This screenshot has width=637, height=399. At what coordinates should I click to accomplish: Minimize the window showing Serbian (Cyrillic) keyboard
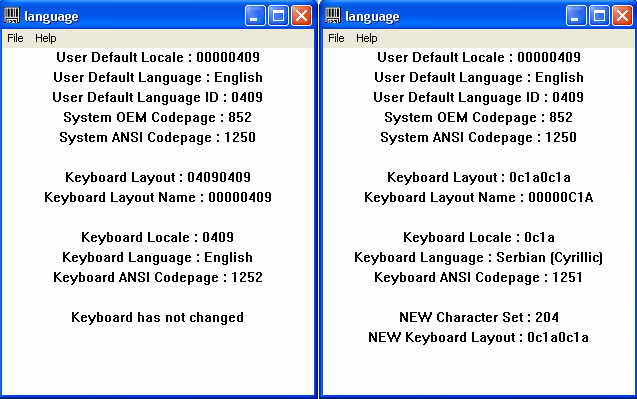coord(576,16)
